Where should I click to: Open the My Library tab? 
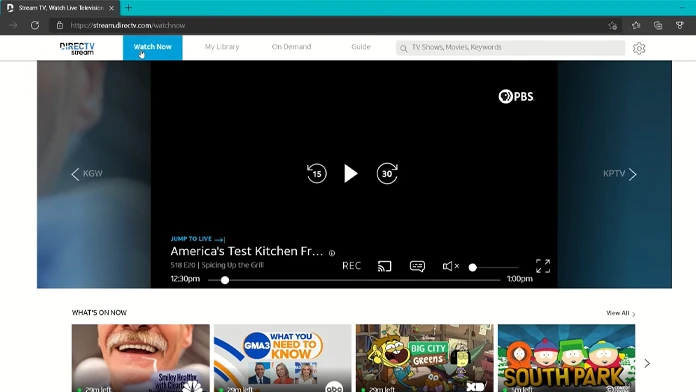click(x=222, y=47)
